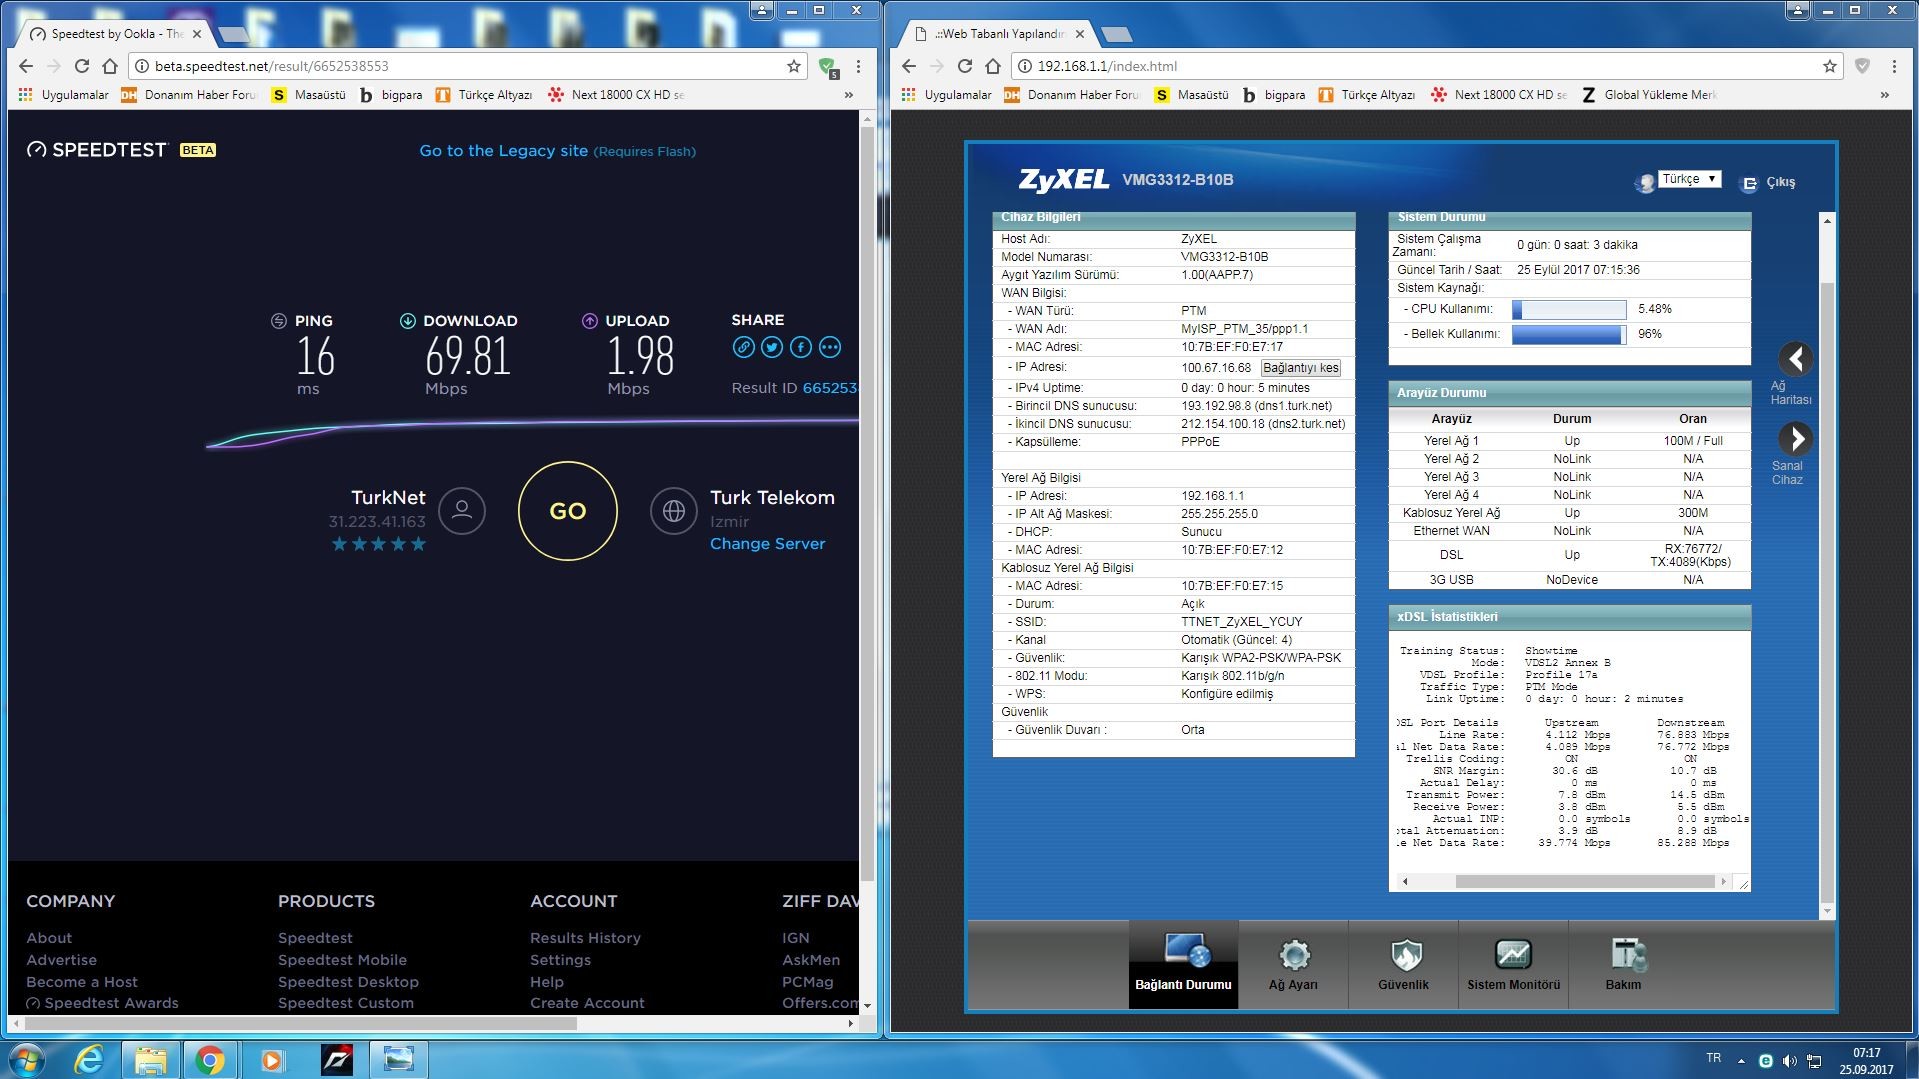Click the Turk Telekom server globe icon
Image resolution: width=1919 pixels, height=1079 pixels.
[x=674, y=511]
